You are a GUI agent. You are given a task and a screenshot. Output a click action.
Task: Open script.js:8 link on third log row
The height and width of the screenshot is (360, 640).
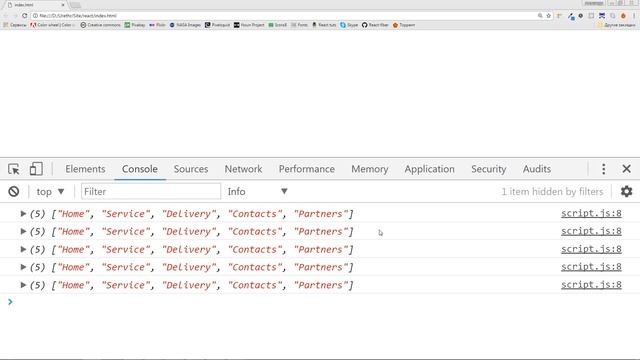click(591, 249)
